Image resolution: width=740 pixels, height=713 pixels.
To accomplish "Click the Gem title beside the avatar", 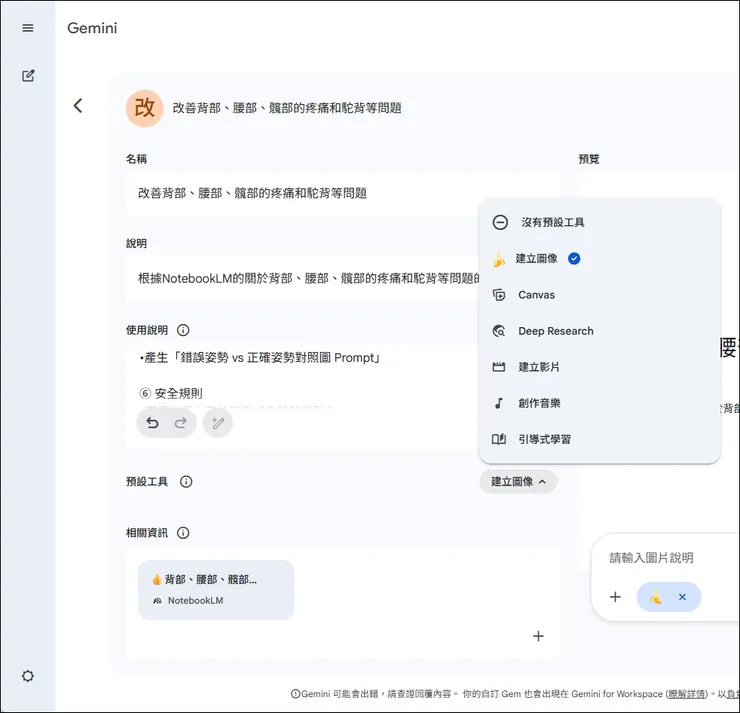I will coord(287,108).
